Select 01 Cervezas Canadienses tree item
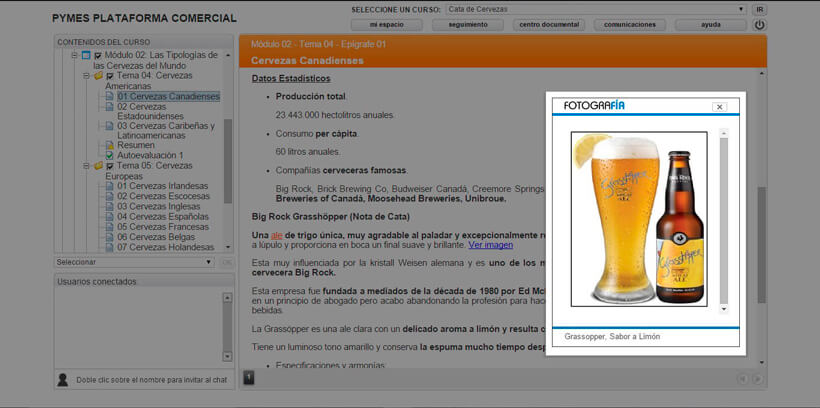 pyautogui.click(x=168, y=97)
